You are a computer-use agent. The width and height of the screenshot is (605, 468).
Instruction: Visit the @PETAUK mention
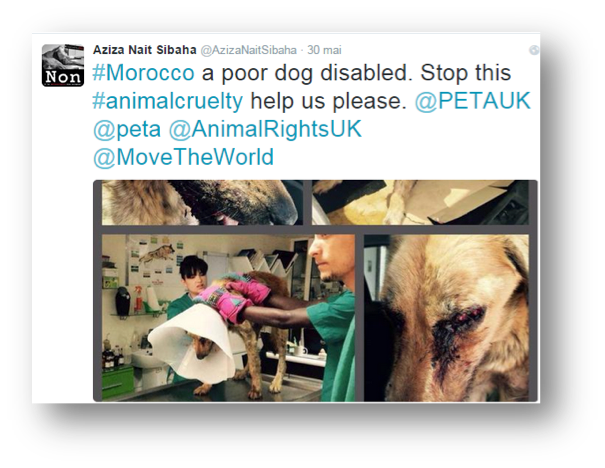[473, 101]
